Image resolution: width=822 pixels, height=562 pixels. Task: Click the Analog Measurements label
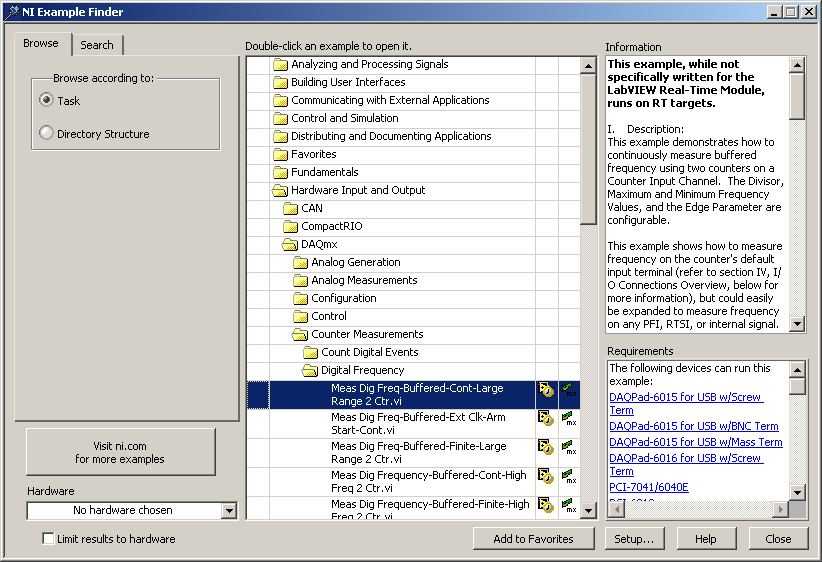(364, 280)
